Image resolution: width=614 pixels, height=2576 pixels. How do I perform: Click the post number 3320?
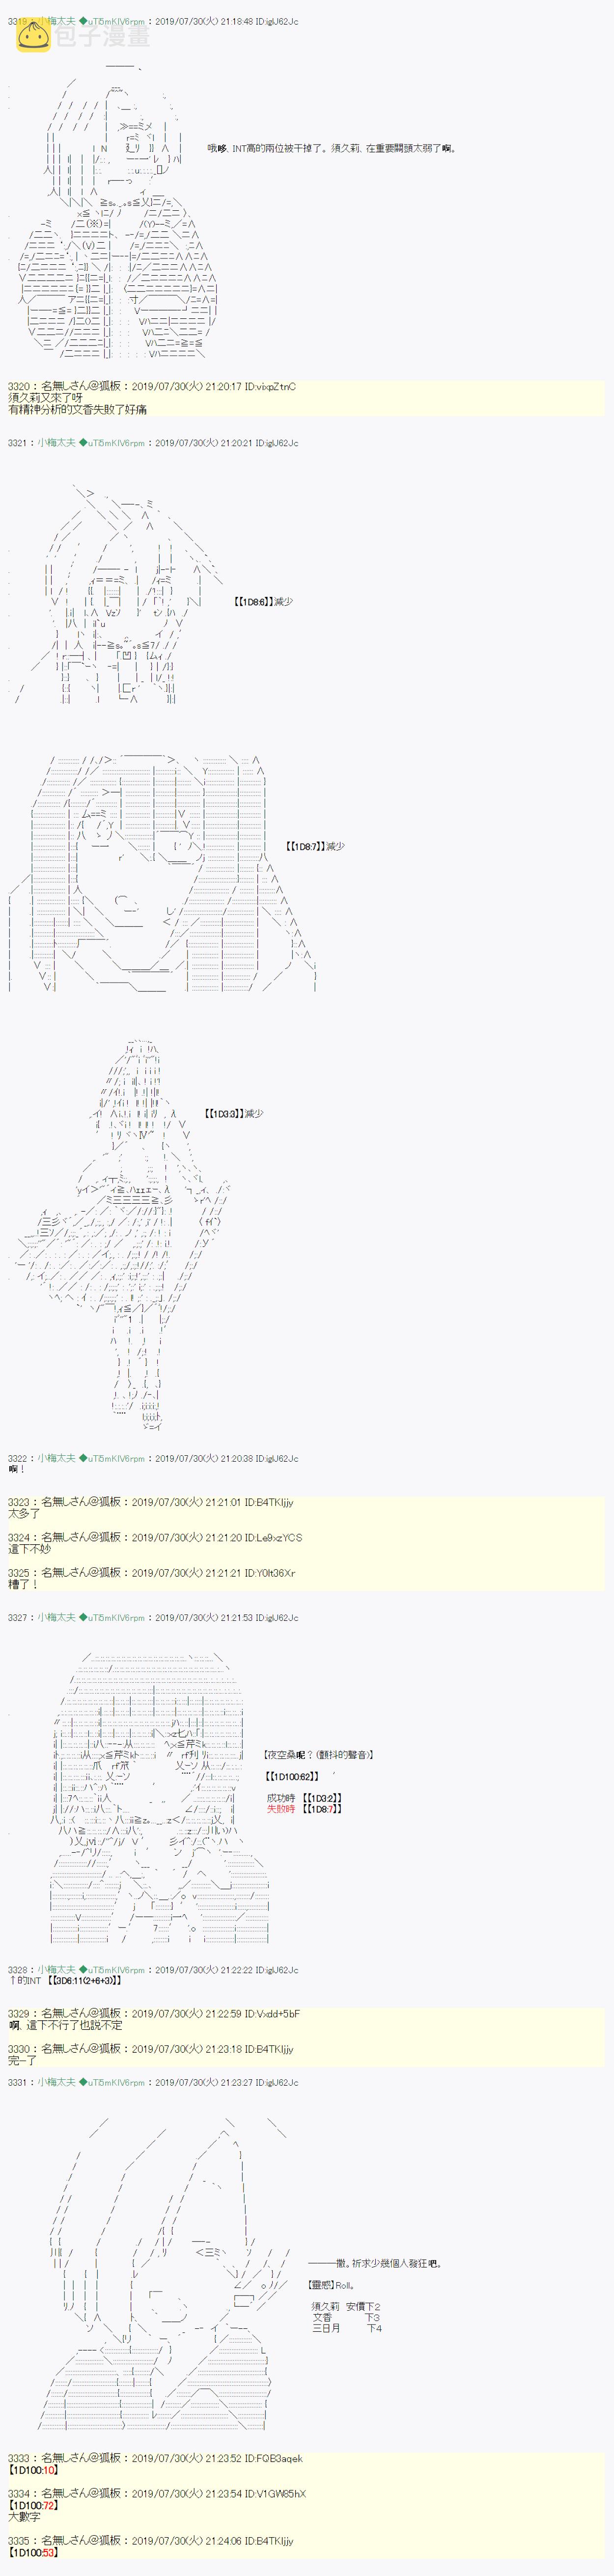(18, 386)
